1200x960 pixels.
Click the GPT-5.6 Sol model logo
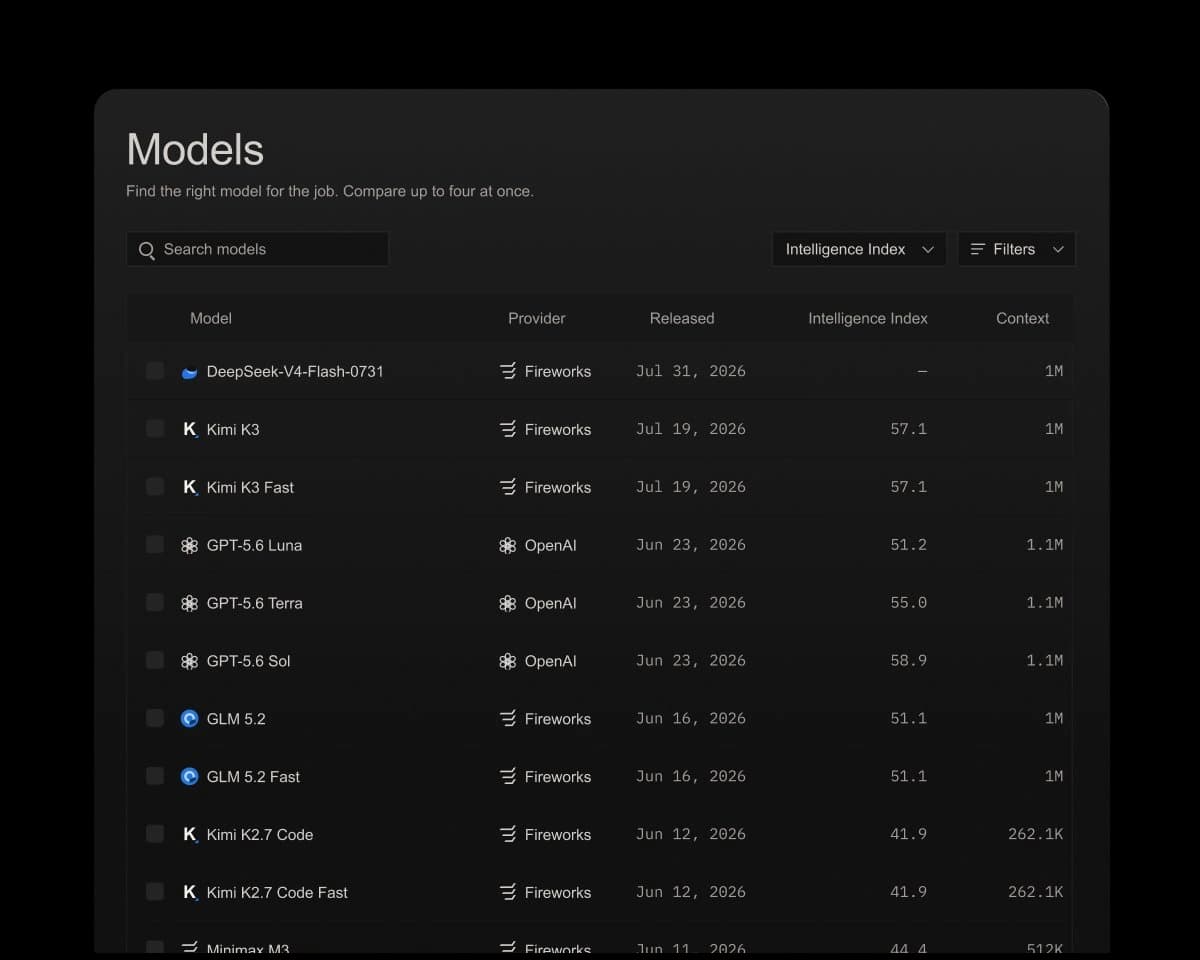tap(189, 661)
